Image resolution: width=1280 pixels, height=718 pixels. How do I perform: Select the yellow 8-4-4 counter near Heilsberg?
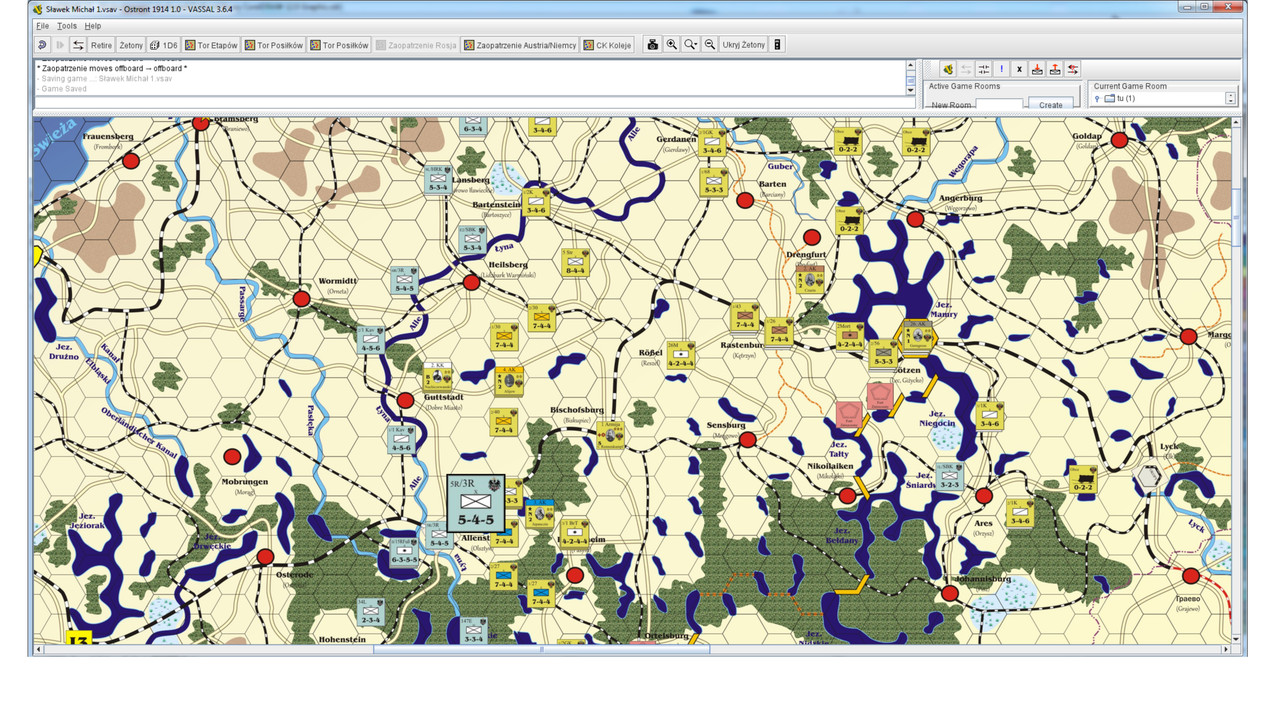pos(575,262)
